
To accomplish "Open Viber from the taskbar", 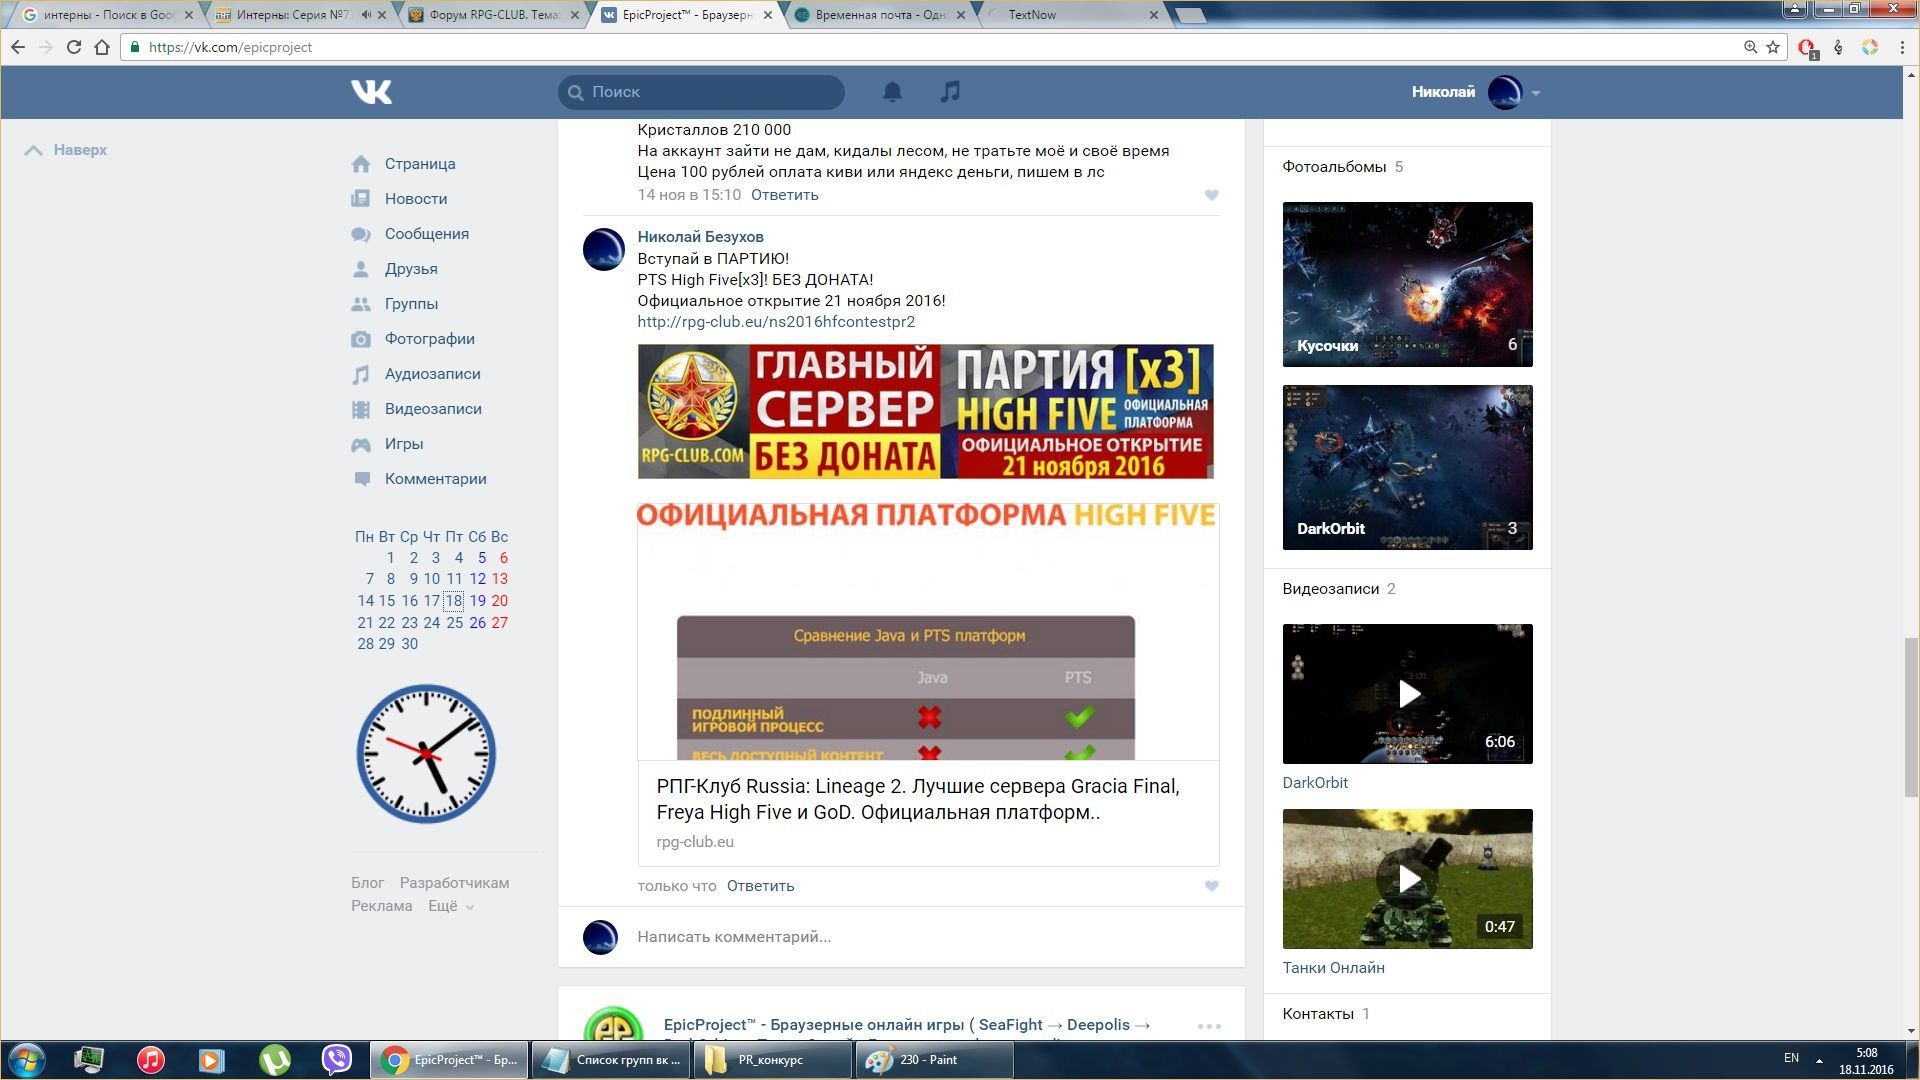I will click(337, 1060).
